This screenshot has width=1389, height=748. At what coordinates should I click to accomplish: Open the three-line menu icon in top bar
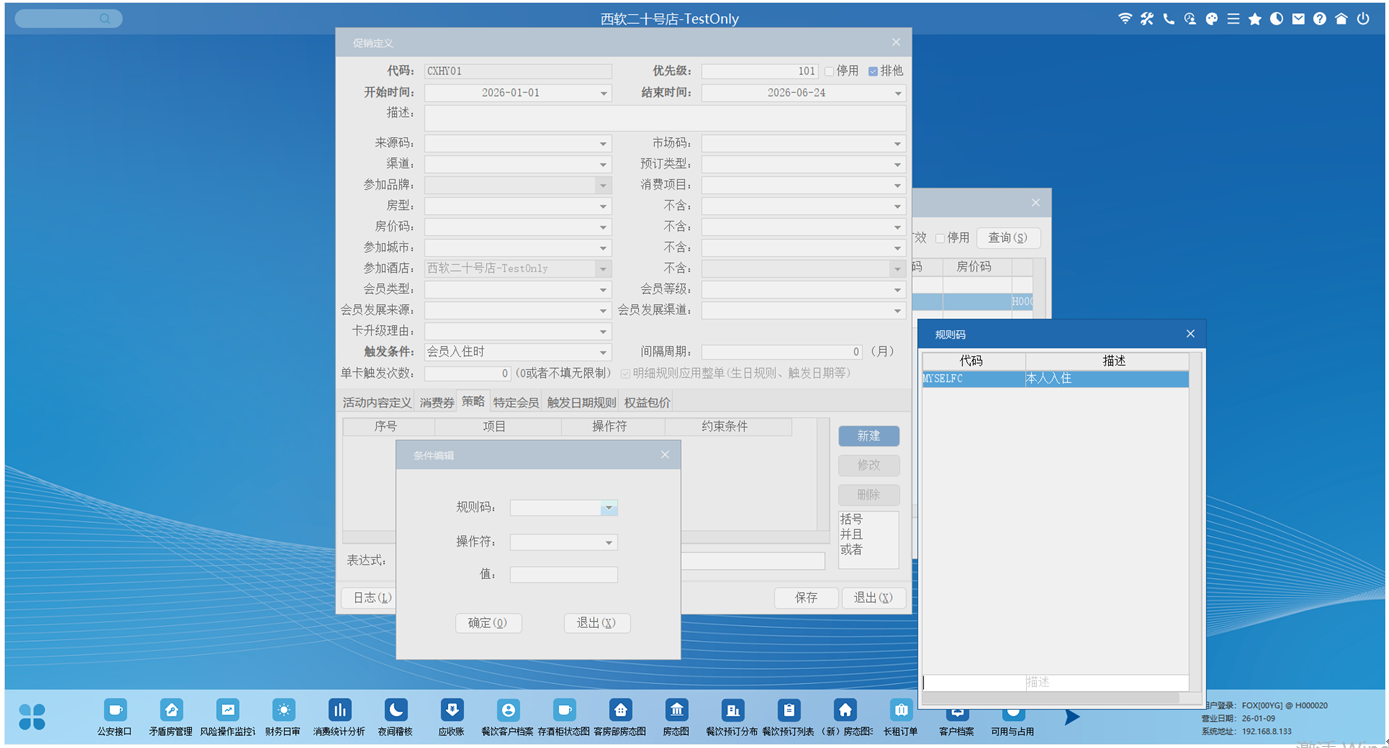[1234, 18]
